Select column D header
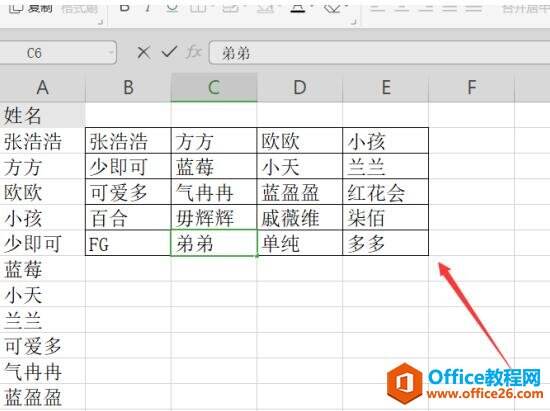Screen dimensions: 550x411 tap(300, 87)
